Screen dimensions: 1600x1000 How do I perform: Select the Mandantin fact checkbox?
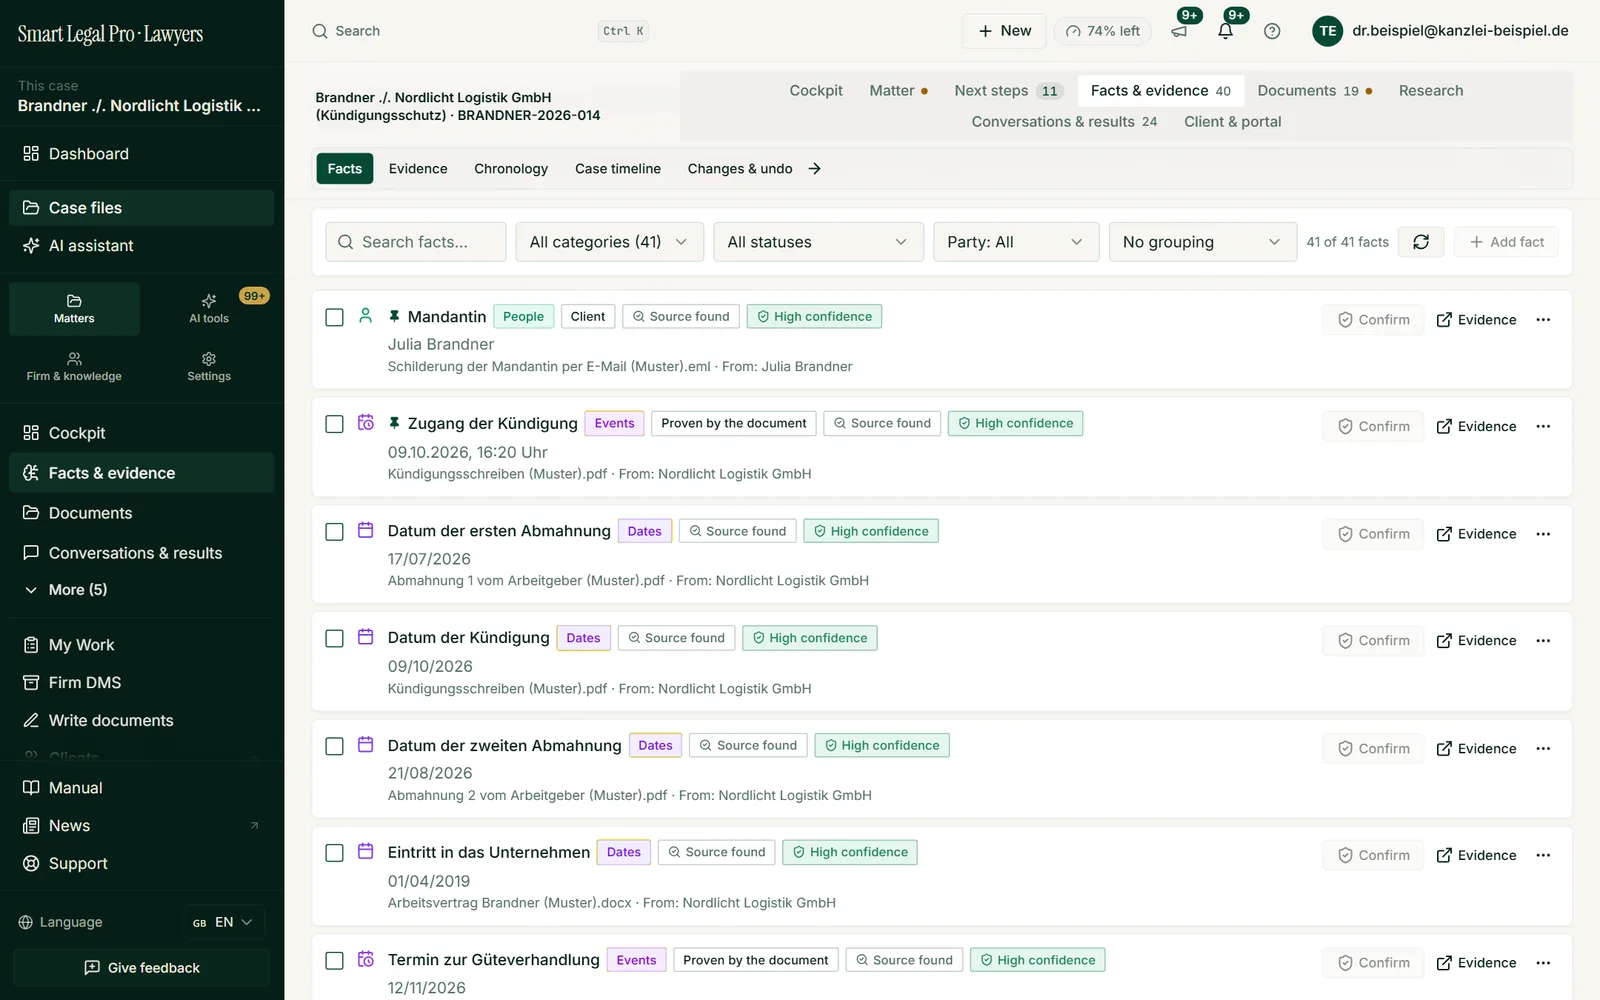point(335,317)
